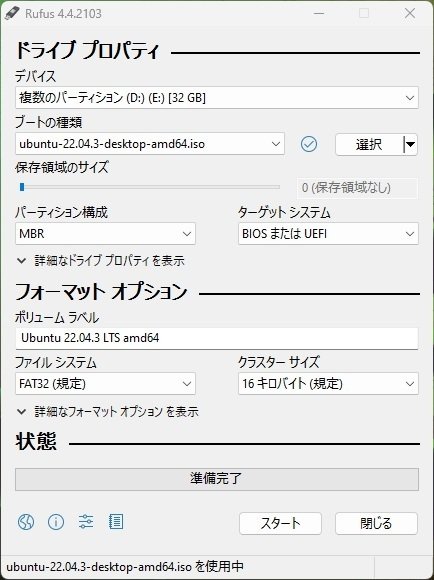Screen dimensions: 434x580
Task: Click the クラスター サイズ label
Action: tap(279, 362)
